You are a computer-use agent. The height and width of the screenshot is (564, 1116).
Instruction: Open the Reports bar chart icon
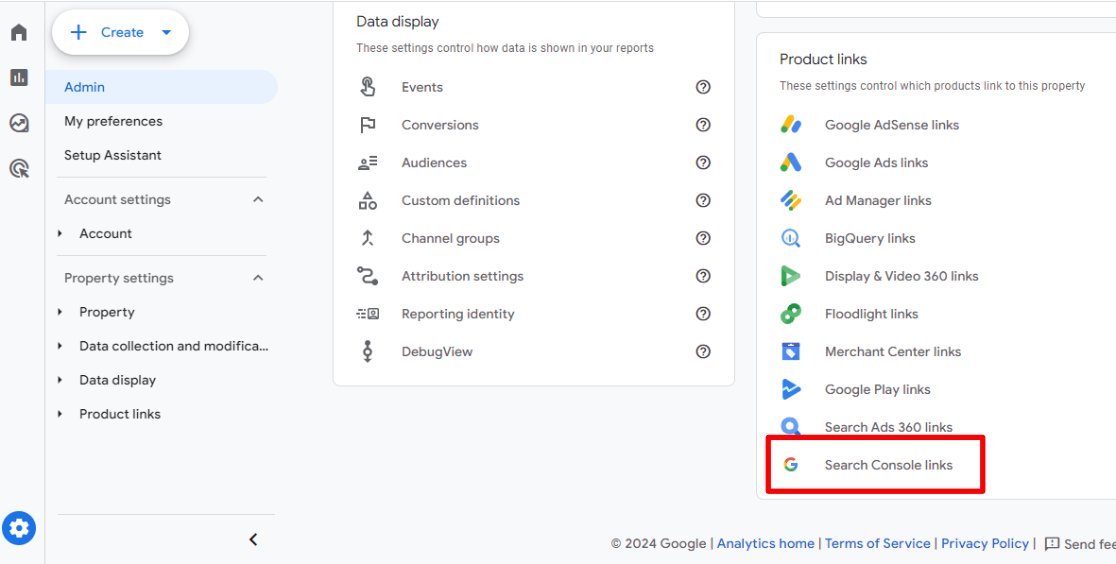click(19, 78)
